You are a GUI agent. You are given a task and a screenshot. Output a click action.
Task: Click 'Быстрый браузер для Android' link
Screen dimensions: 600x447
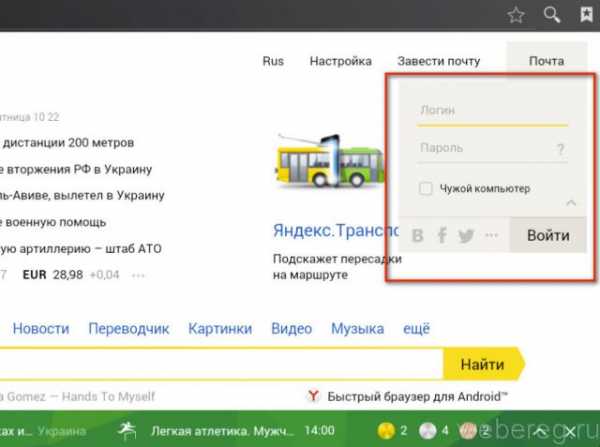coord(417,396)
